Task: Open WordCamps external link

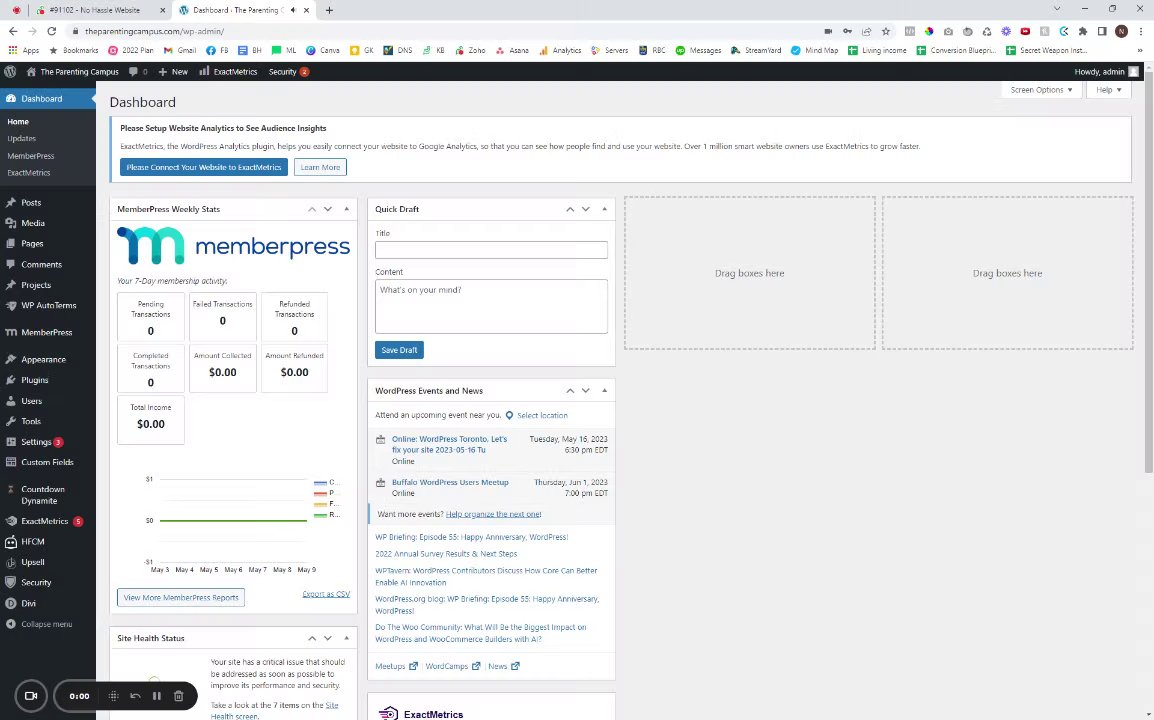Action: (x=453, y=666)
